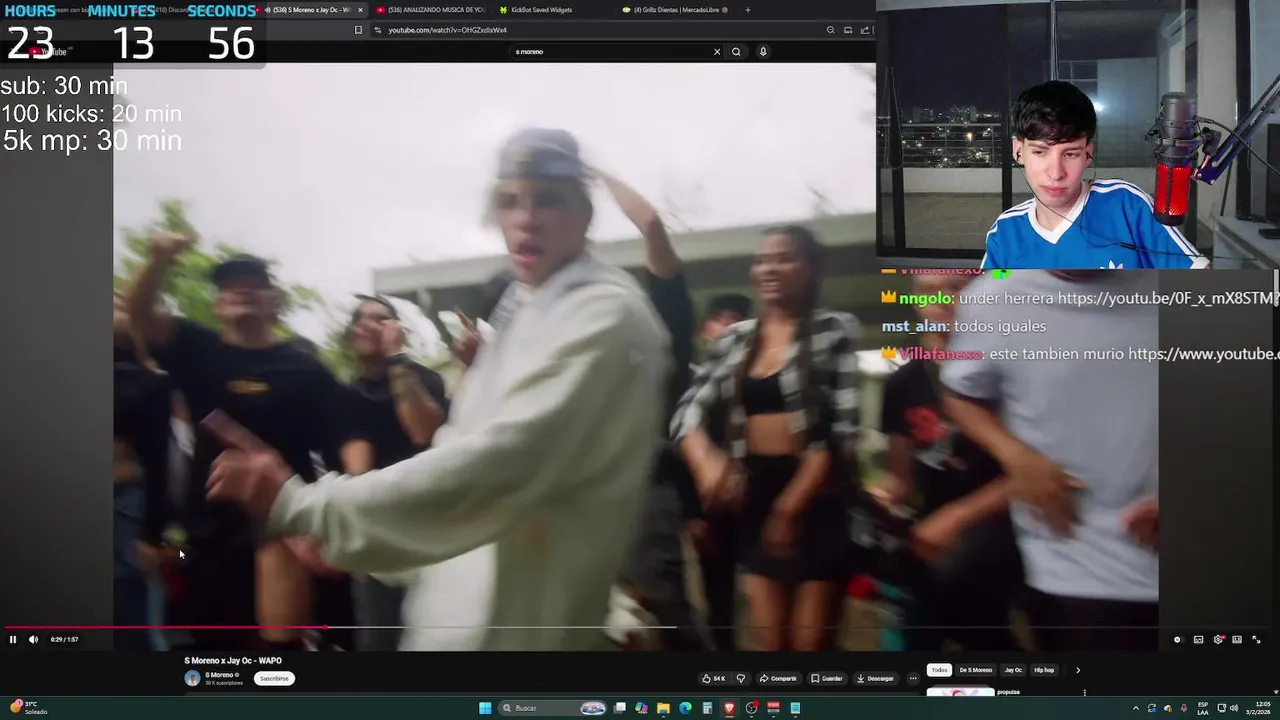Toggle the autoplay switch in the player
The height and width of the screenshot is (720, 1280).
click(1177, 639)
